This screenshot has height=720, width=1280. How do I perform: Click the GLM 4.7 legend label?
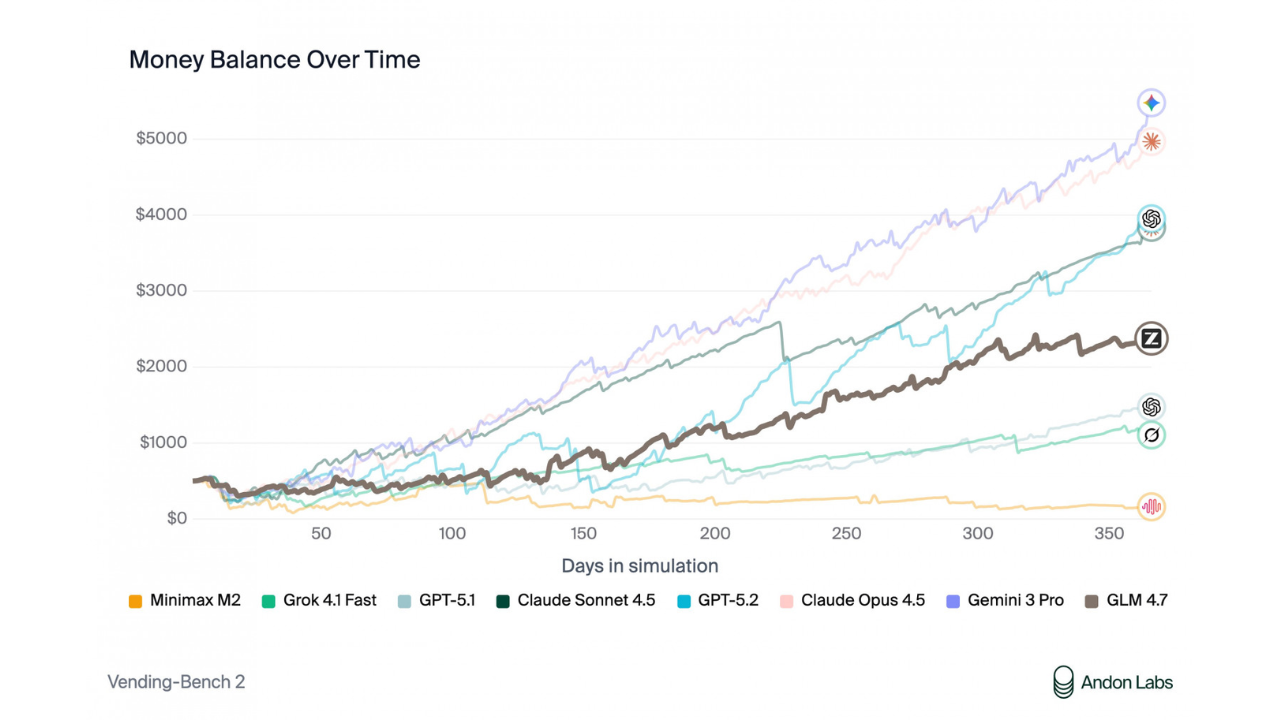(1134, 601)
